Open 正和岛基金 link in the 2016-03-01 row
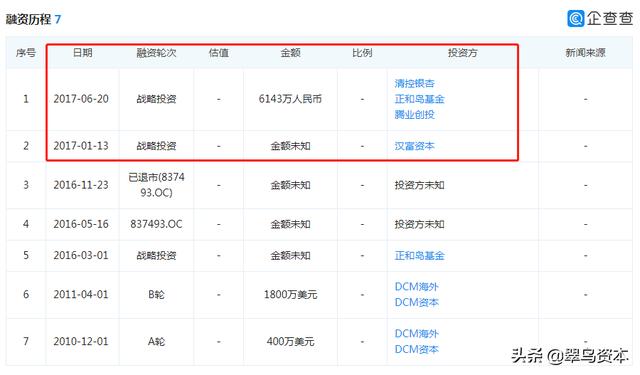The height and width of the screenshot is (375, 640). 419,256
